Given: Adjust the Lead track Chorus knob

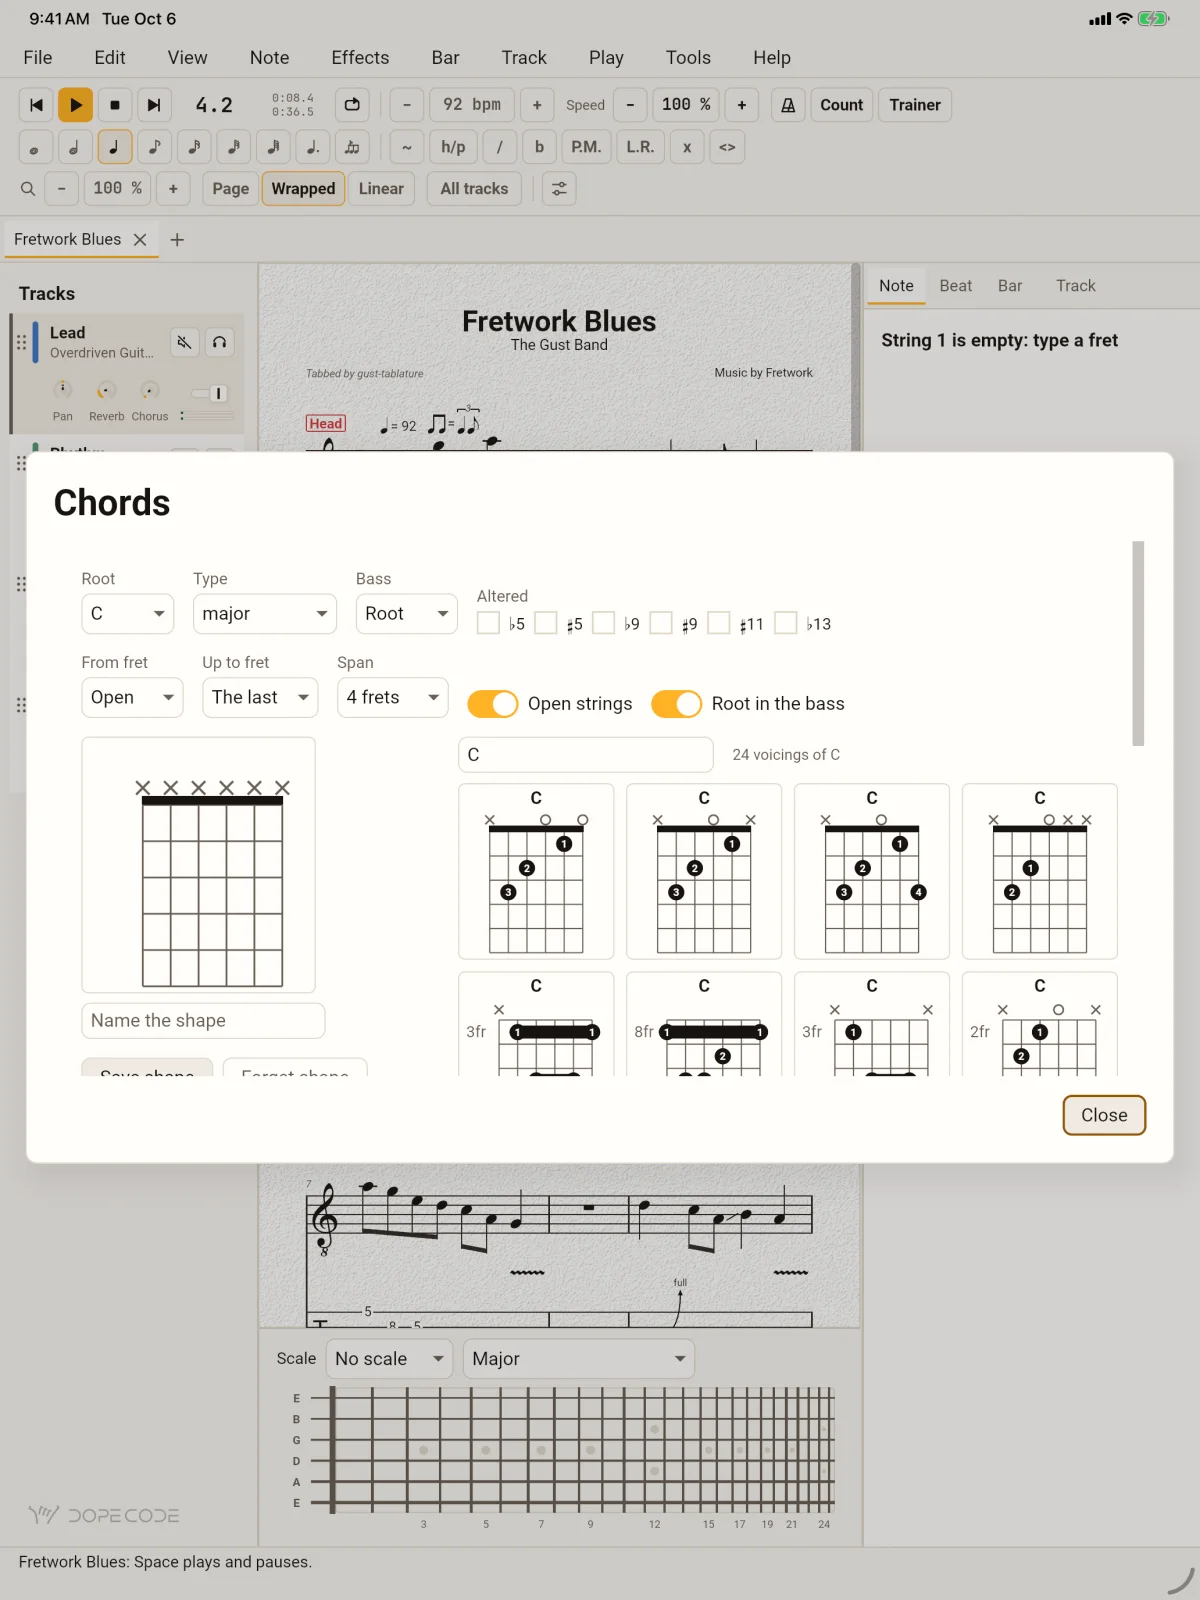Looking at the screenshot, I should pyautogui.click(x=150, y=390).
